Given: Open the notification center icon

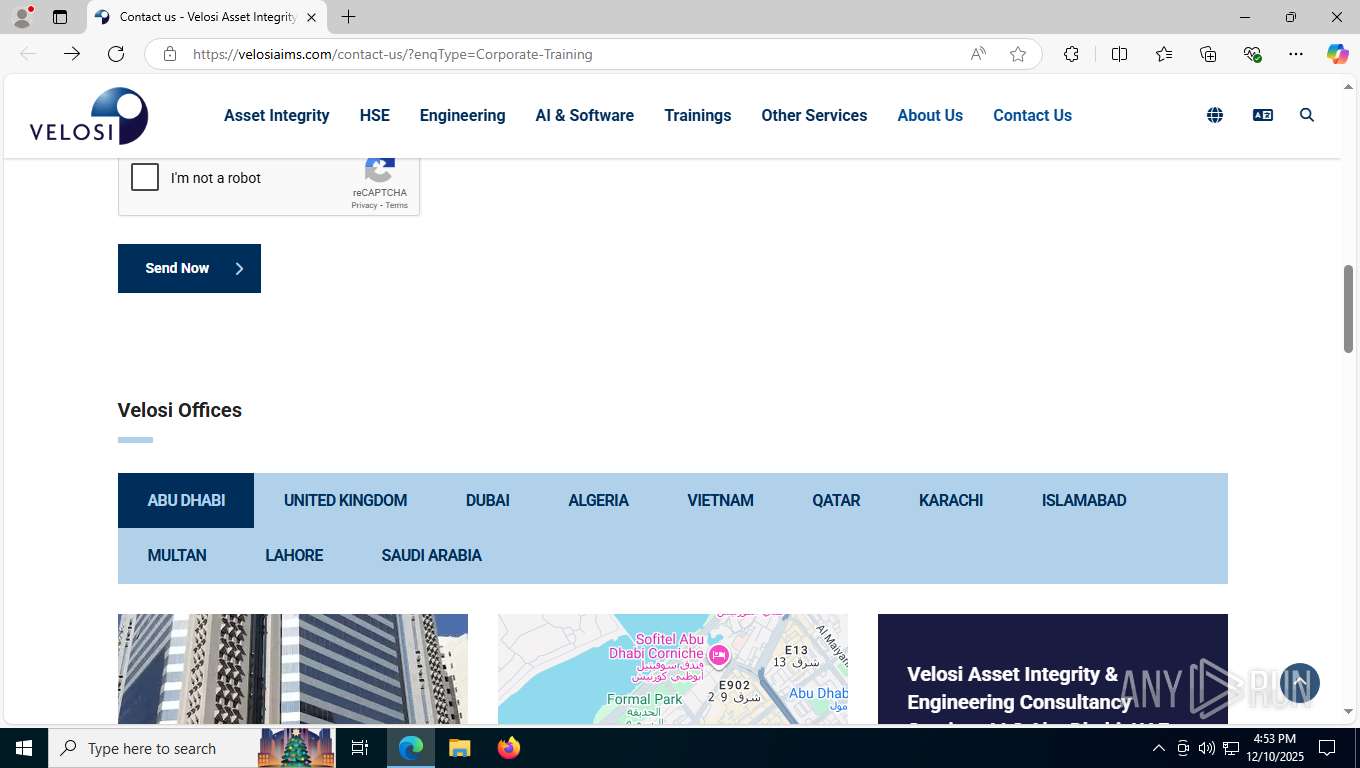Looking at the screenshot, I should (1327, 748).
